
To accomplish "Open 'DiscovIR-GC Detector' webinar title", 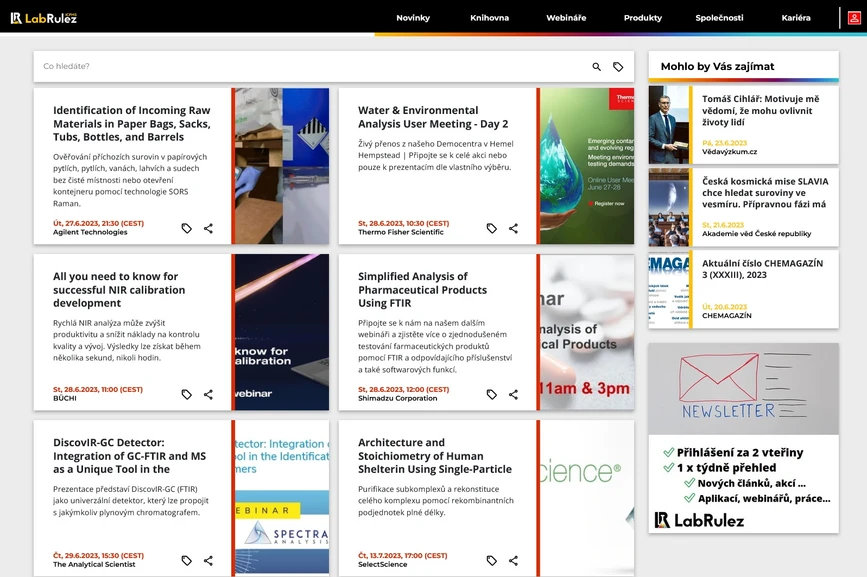I will pyautogui.click(x=129, y=456).
